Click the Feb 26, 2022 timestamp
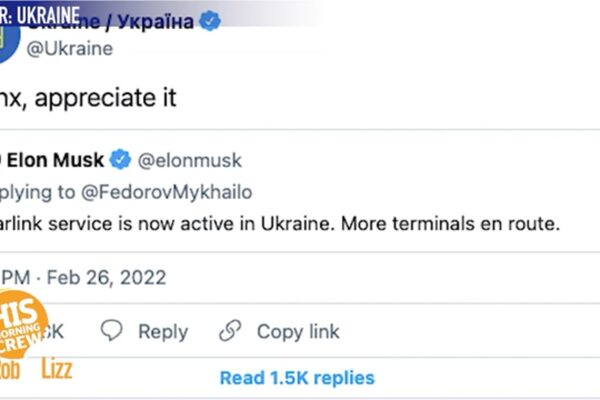The image size is (600, 400). (106, 277)
